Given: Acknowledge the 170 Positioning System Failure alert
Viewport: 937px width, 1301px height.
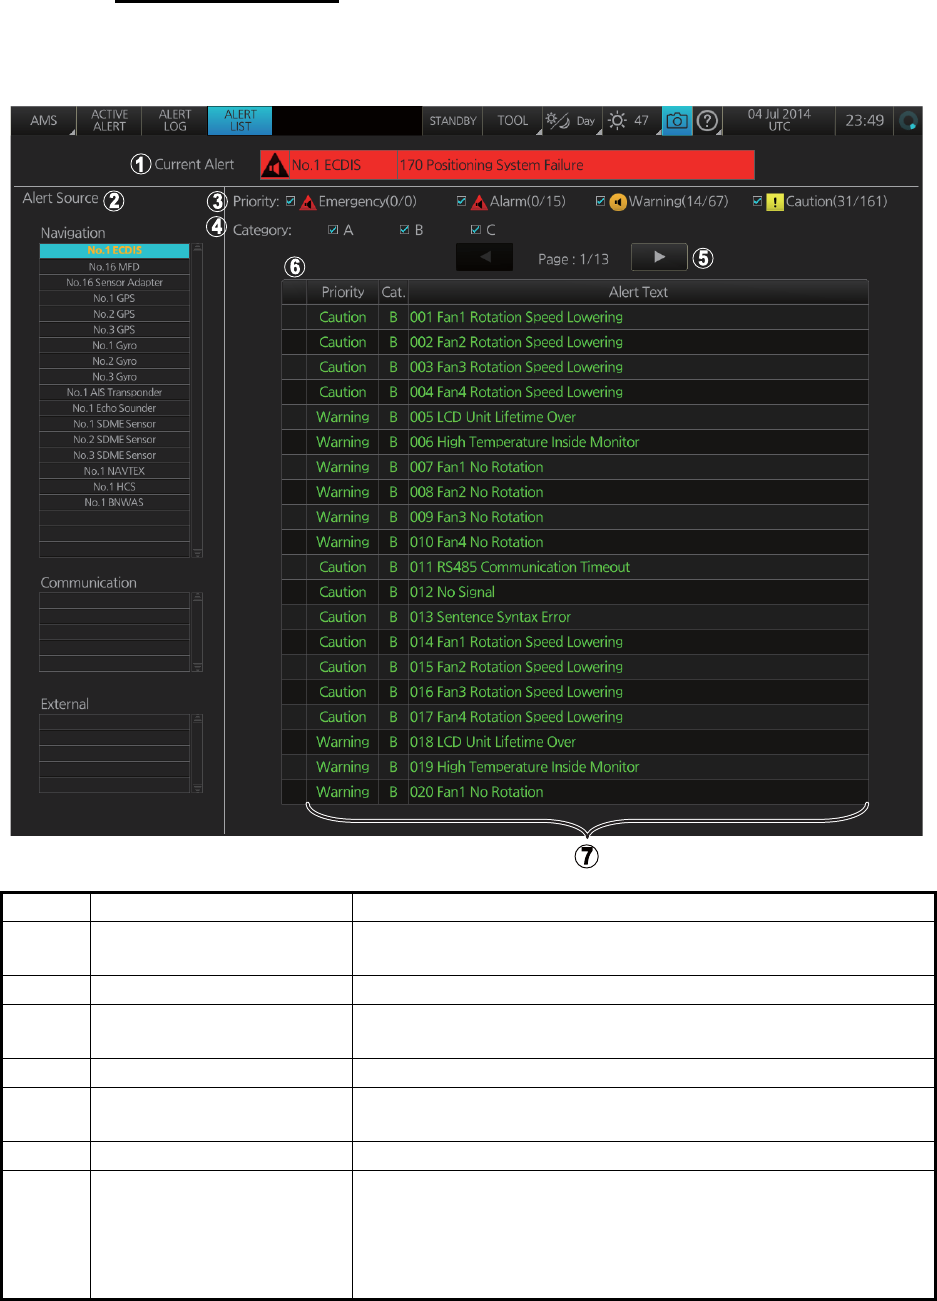Looking at the screenshot, I should click(507, 164).
